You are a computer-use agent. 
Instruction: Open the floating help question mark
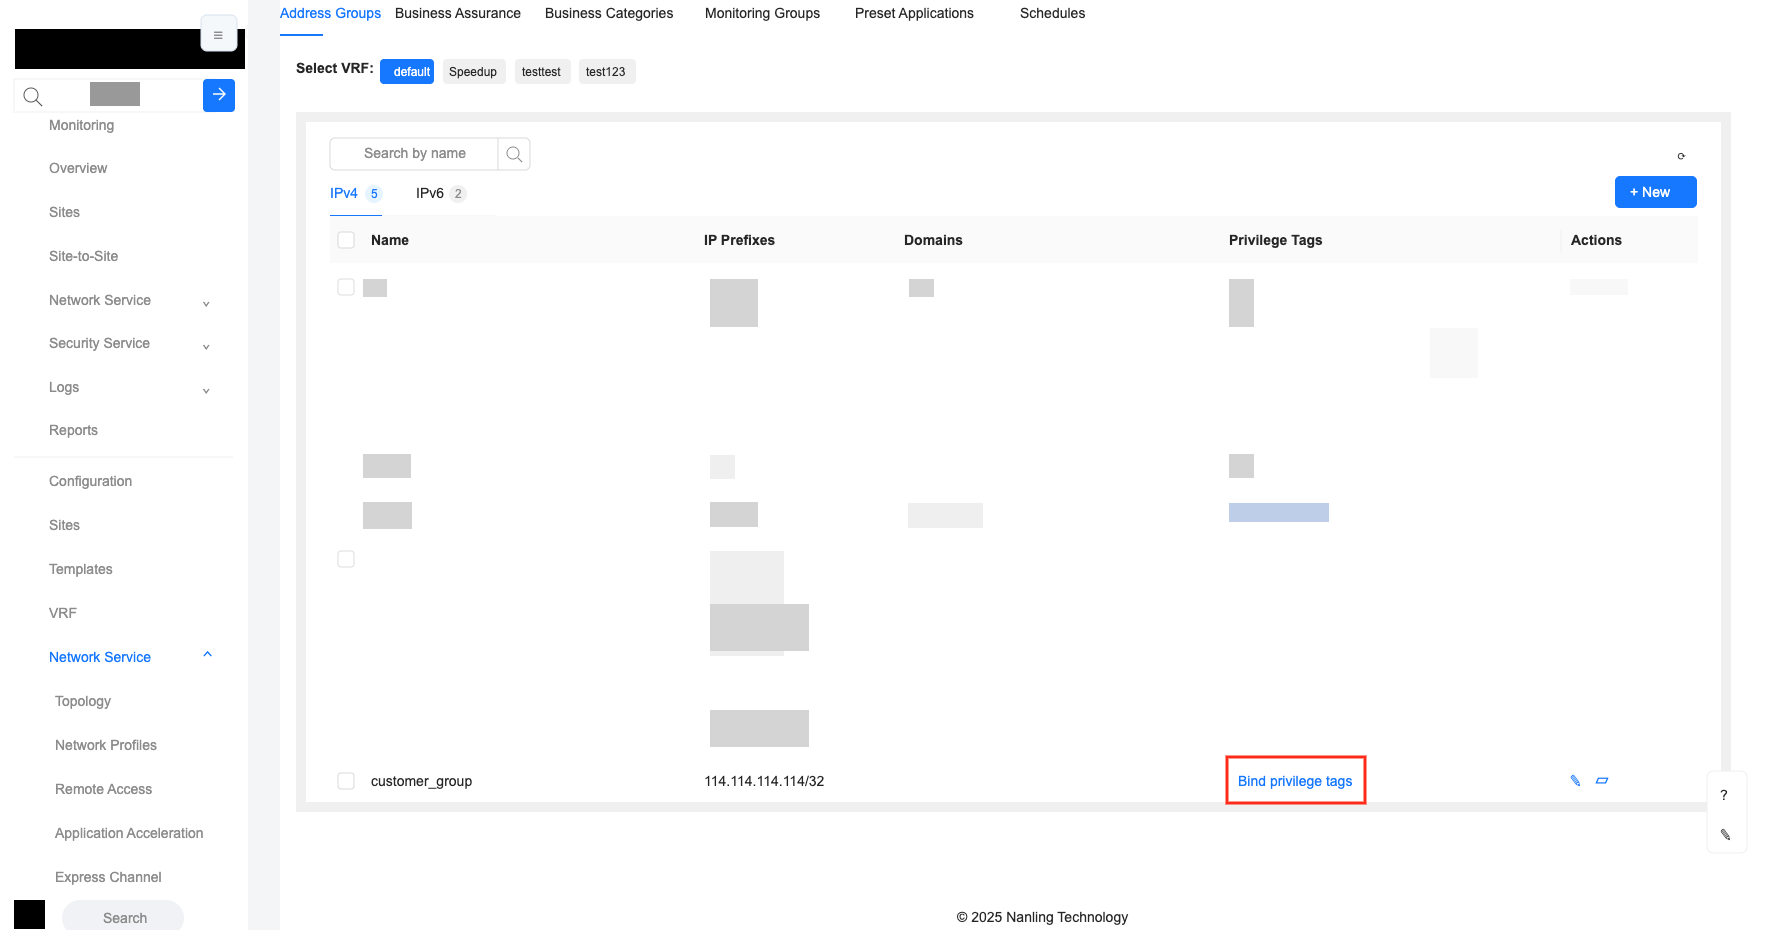(x=1724, y=795)
